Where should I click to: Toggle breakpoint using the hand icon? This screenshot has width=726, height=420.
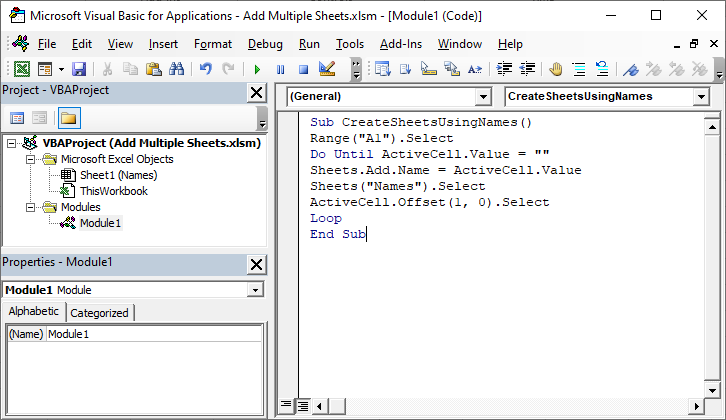coord(556,69)
